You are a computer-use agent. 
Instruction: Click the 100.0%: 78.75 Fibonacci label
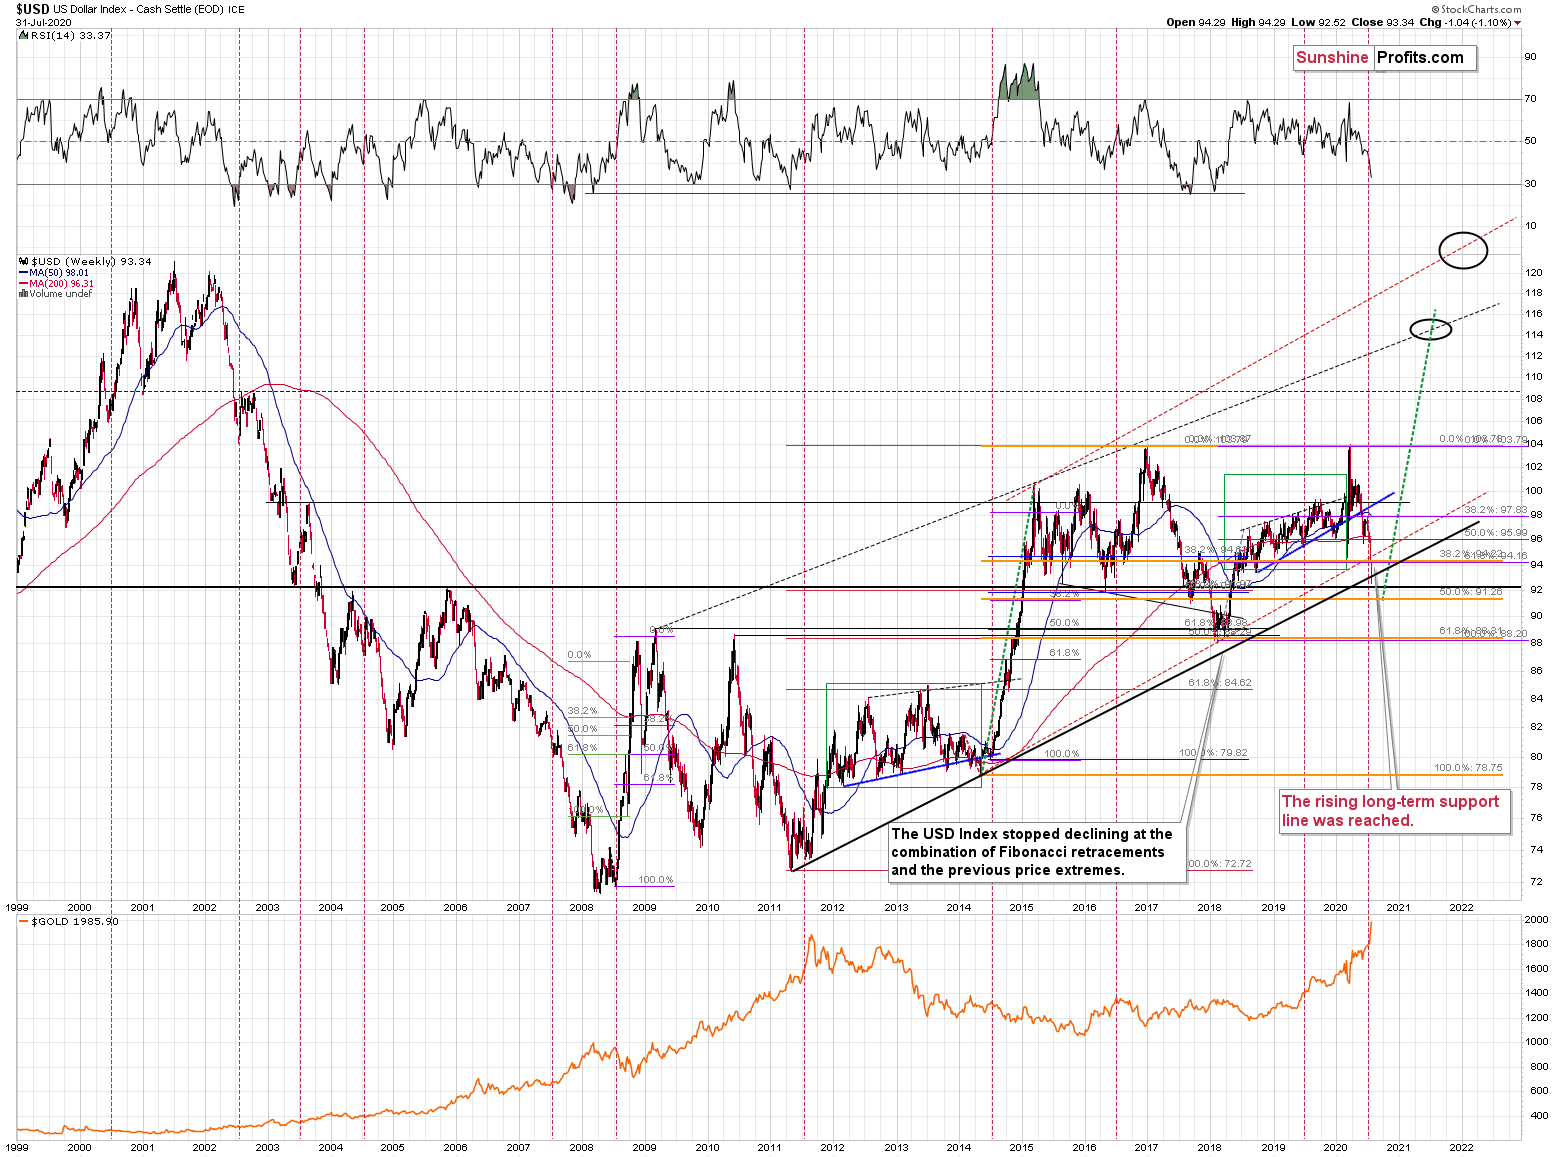point(1468,768)
